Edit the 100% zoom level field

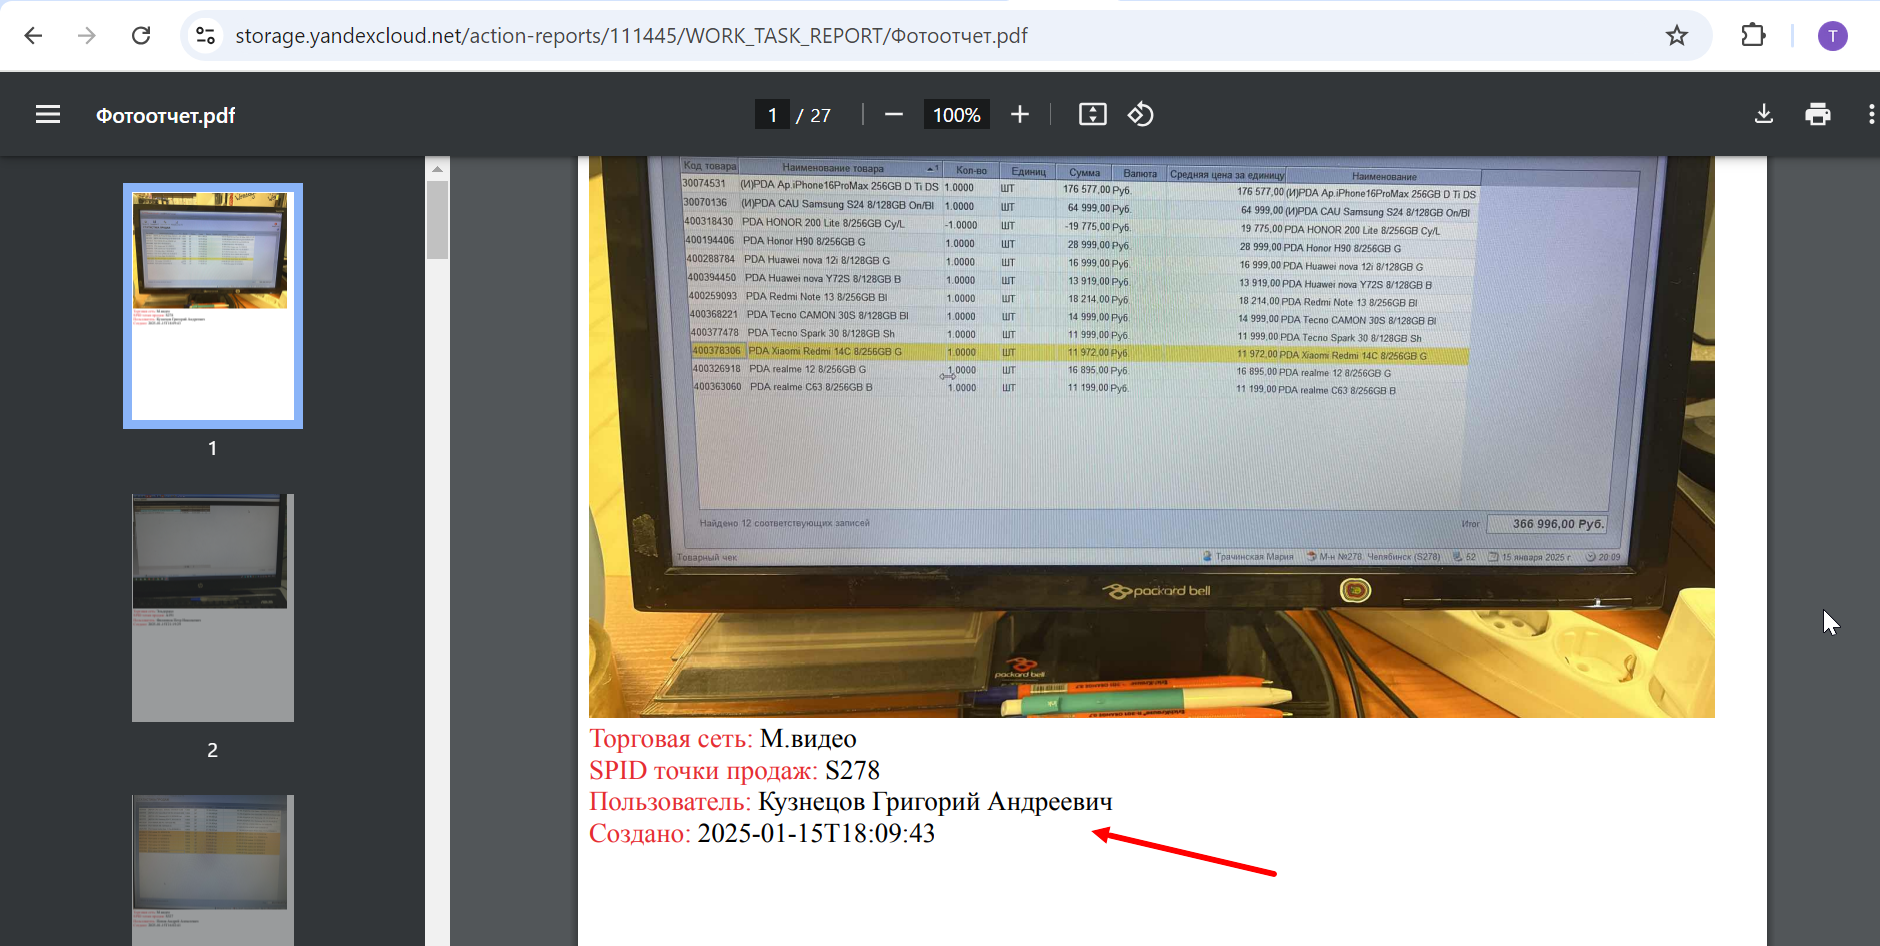tap(956, 115)
